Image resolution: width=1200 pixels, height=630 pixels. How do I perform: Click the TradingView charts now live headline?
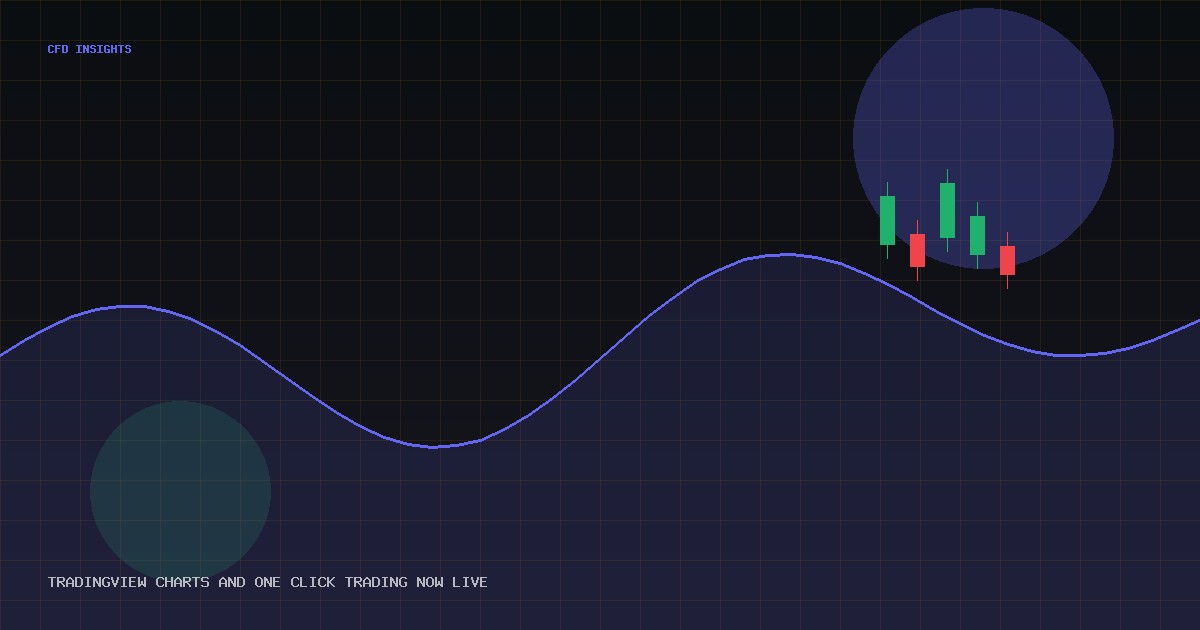(268, 582)
